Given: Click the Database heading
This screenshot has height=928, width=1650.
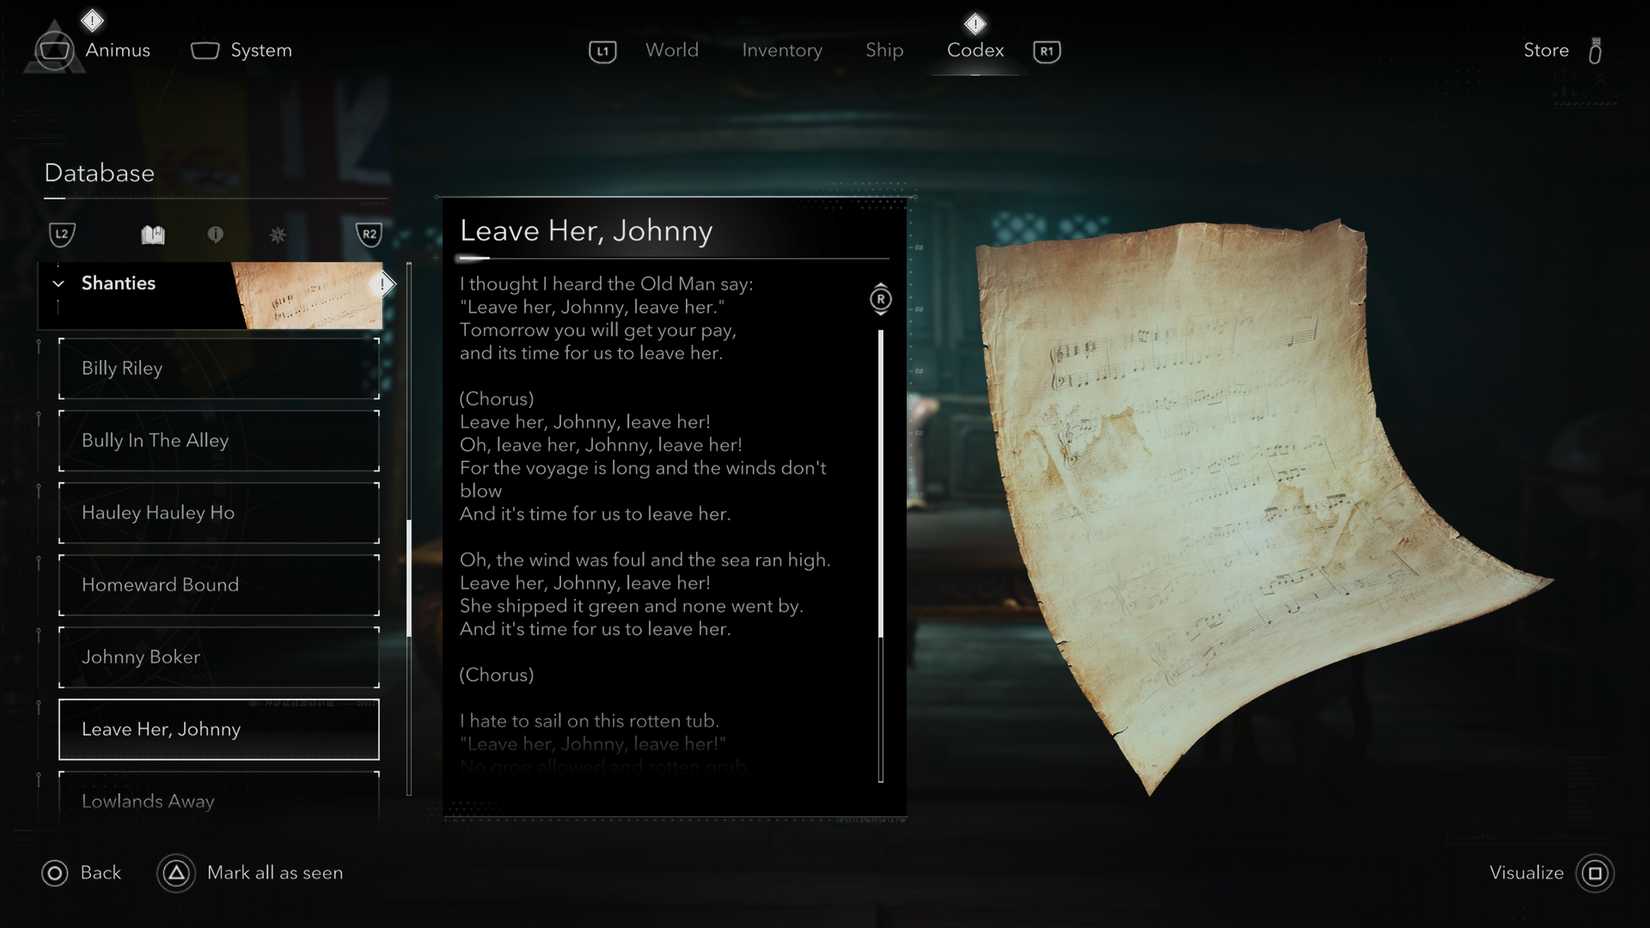Looking at the screenshot, I should [x=99, y=173].
